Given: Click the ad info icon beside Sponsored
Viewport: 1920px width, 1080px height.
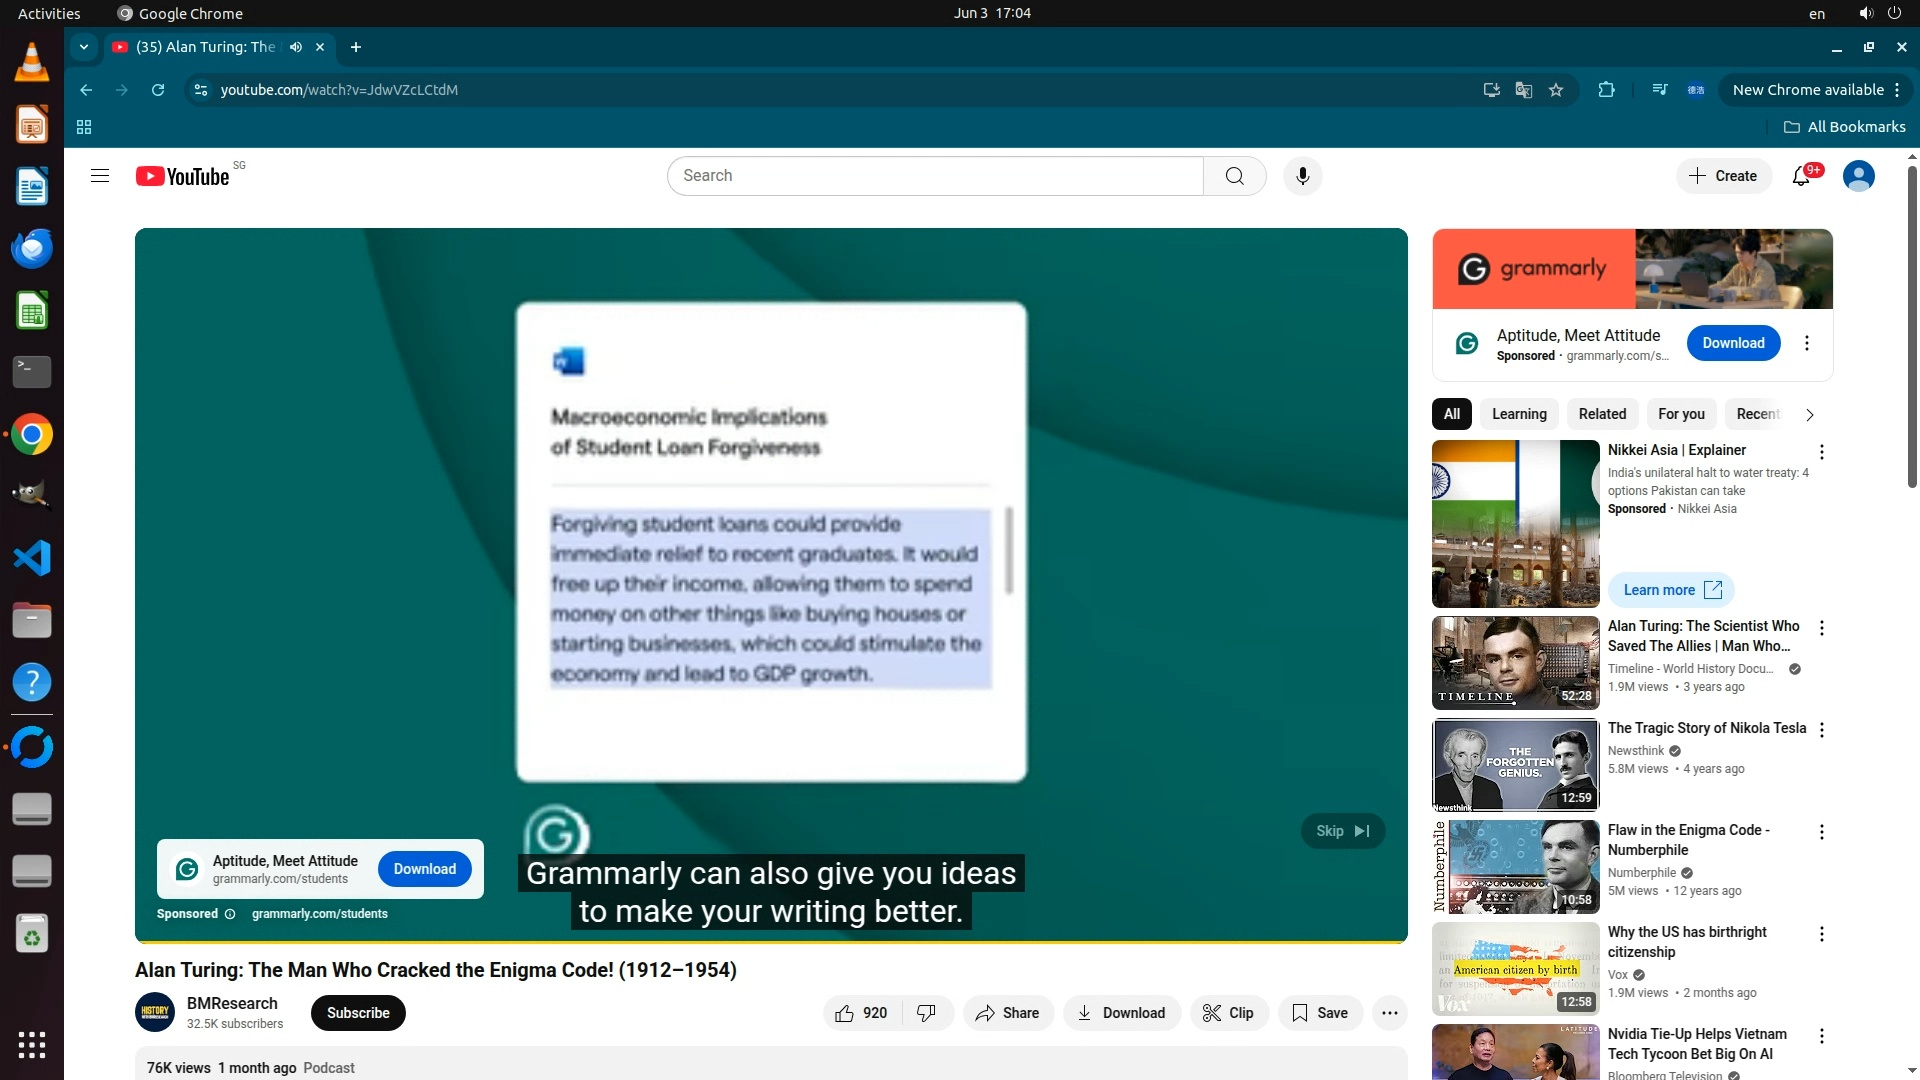Looking at the screenshot, I should coord(230,914).
